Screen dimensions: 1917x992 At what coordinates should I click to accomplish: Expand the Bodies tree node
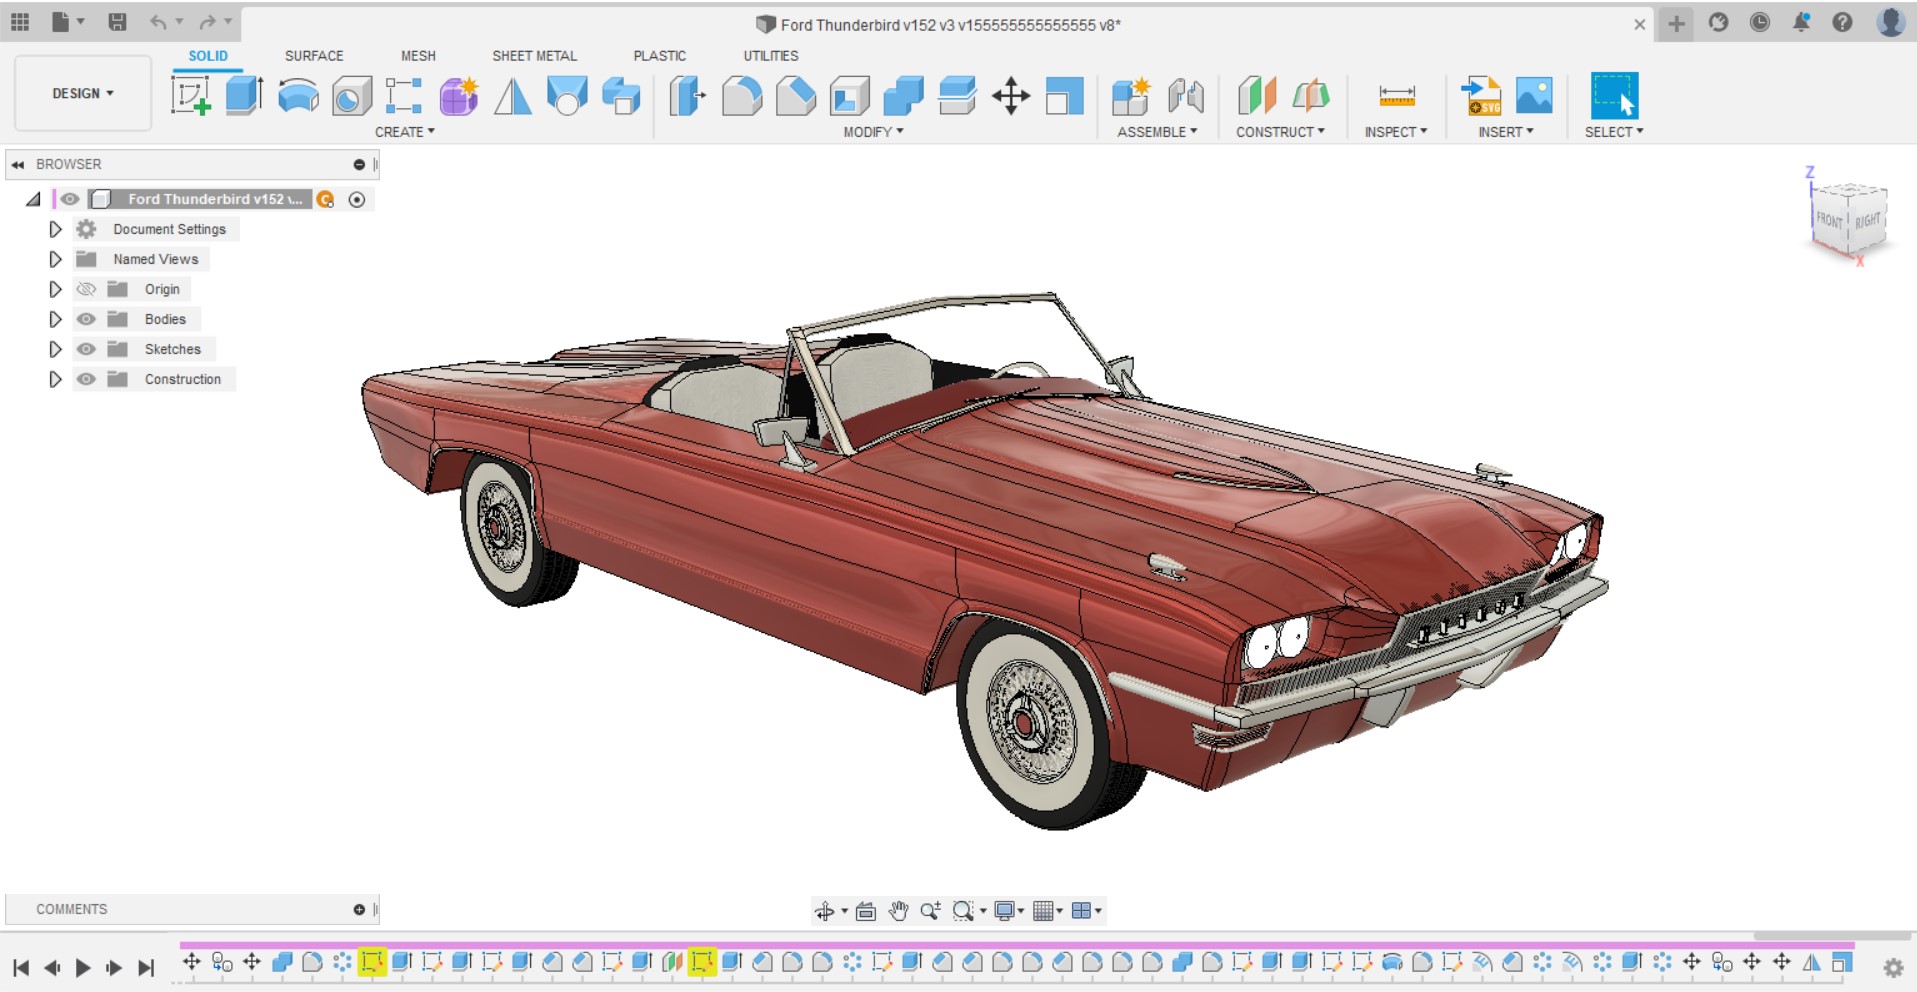[55, 319]
